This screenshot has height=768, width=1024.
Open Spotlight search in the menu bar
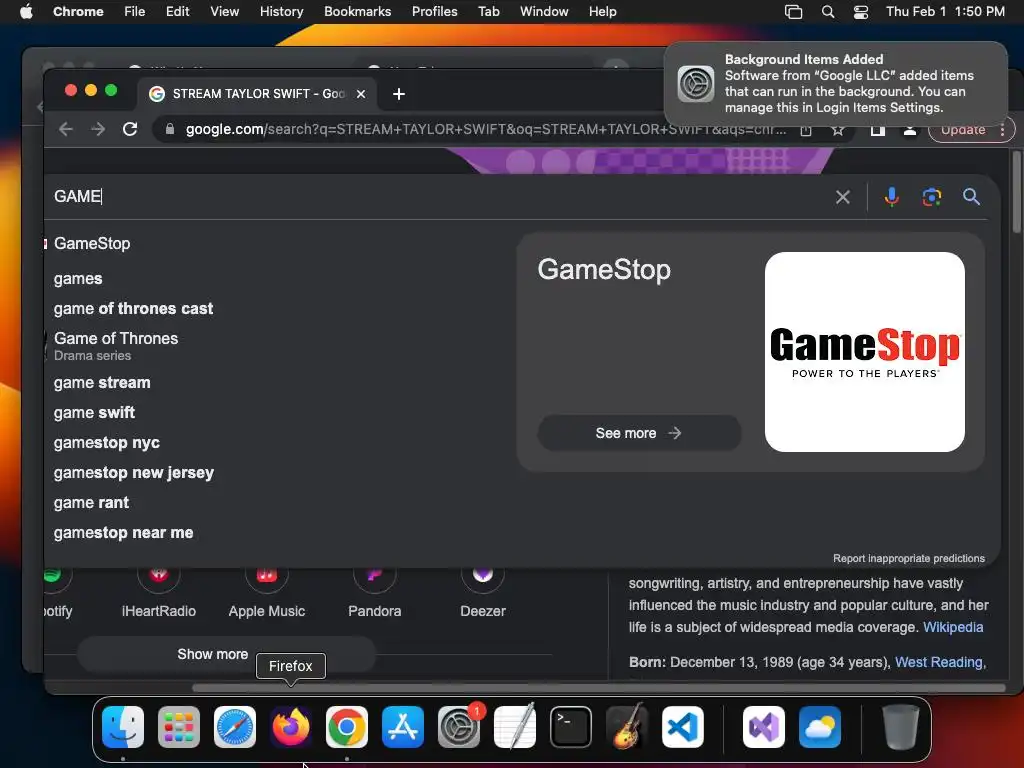[827, 12]
